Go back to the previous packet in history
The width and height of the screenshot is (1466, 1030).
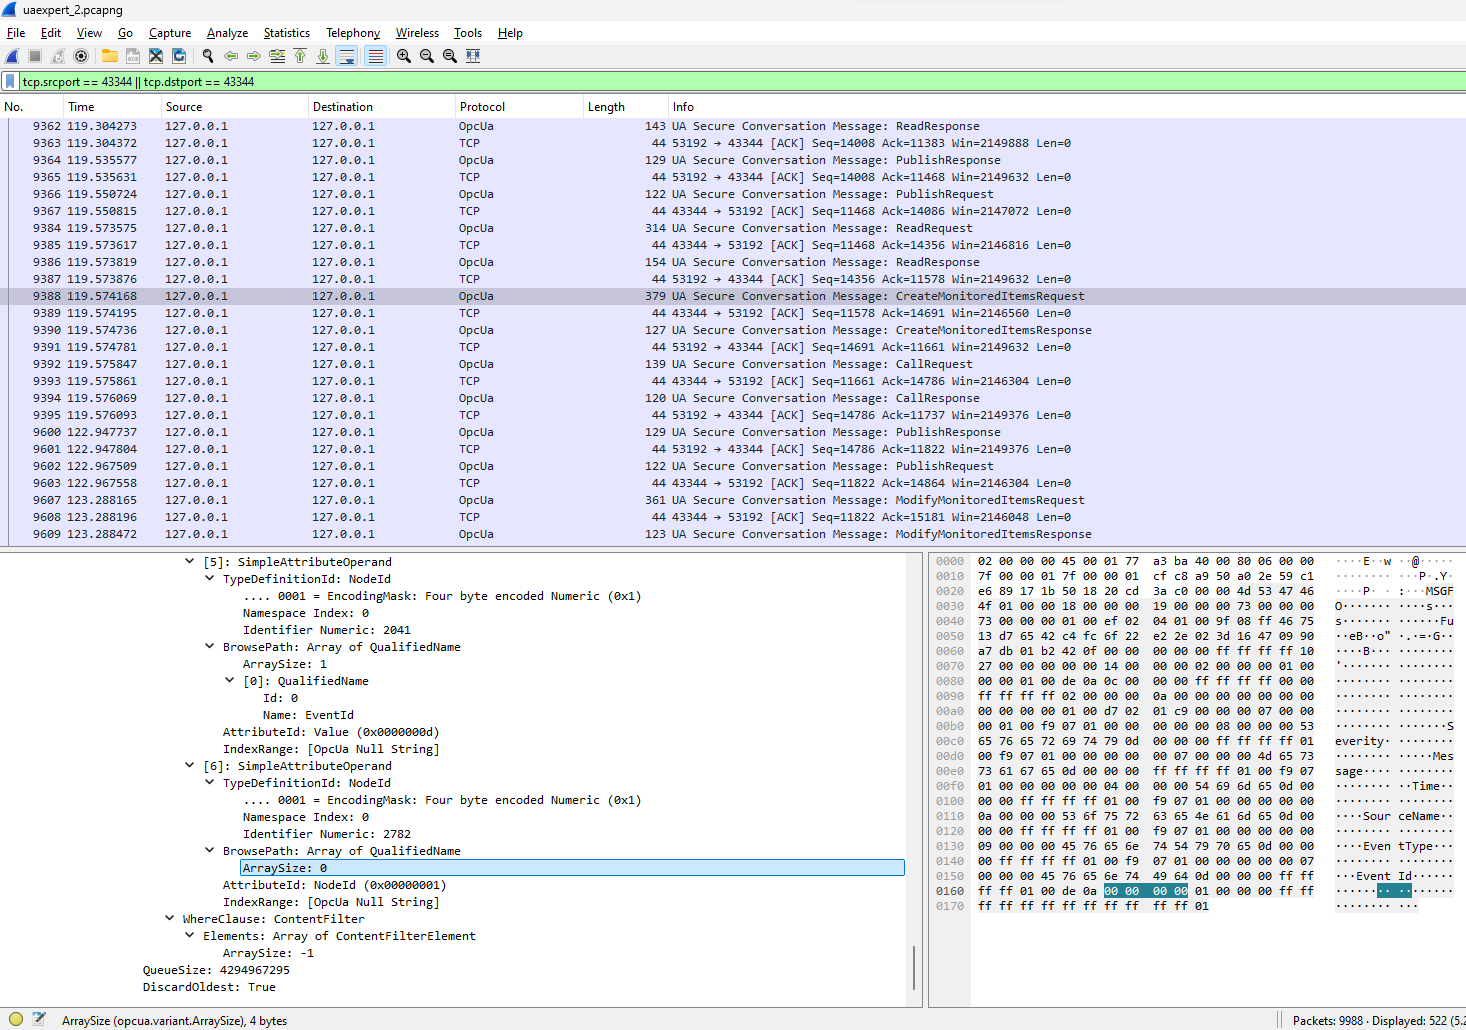tap(231, 56)
